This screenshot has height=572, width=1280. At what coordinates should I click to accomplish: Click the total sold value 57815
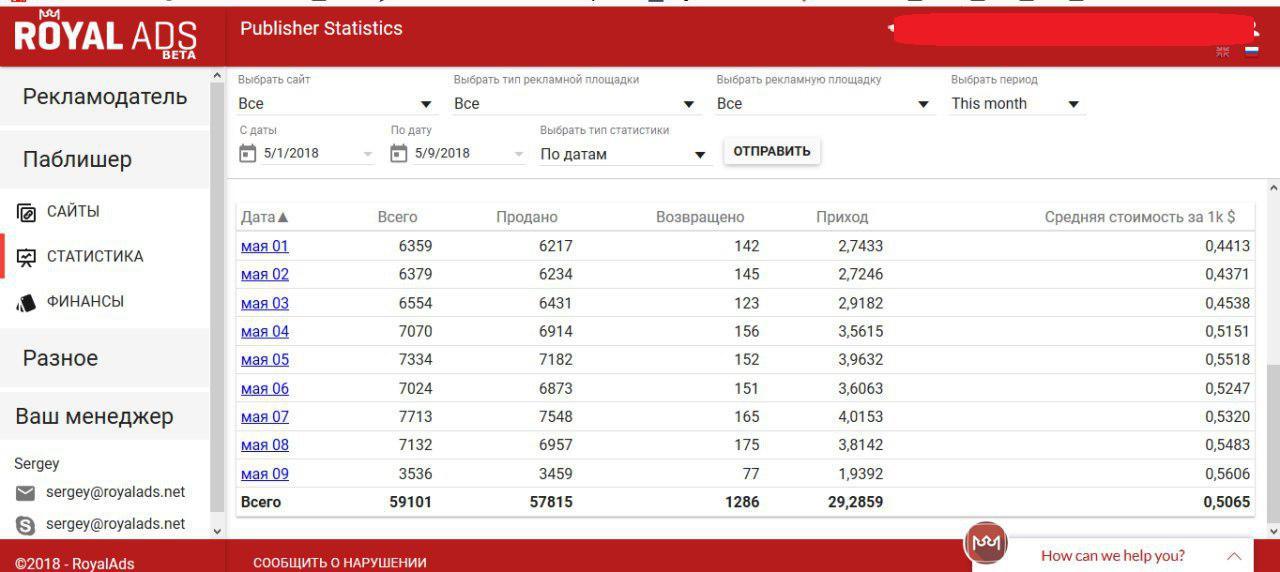(x=551, y=502)
